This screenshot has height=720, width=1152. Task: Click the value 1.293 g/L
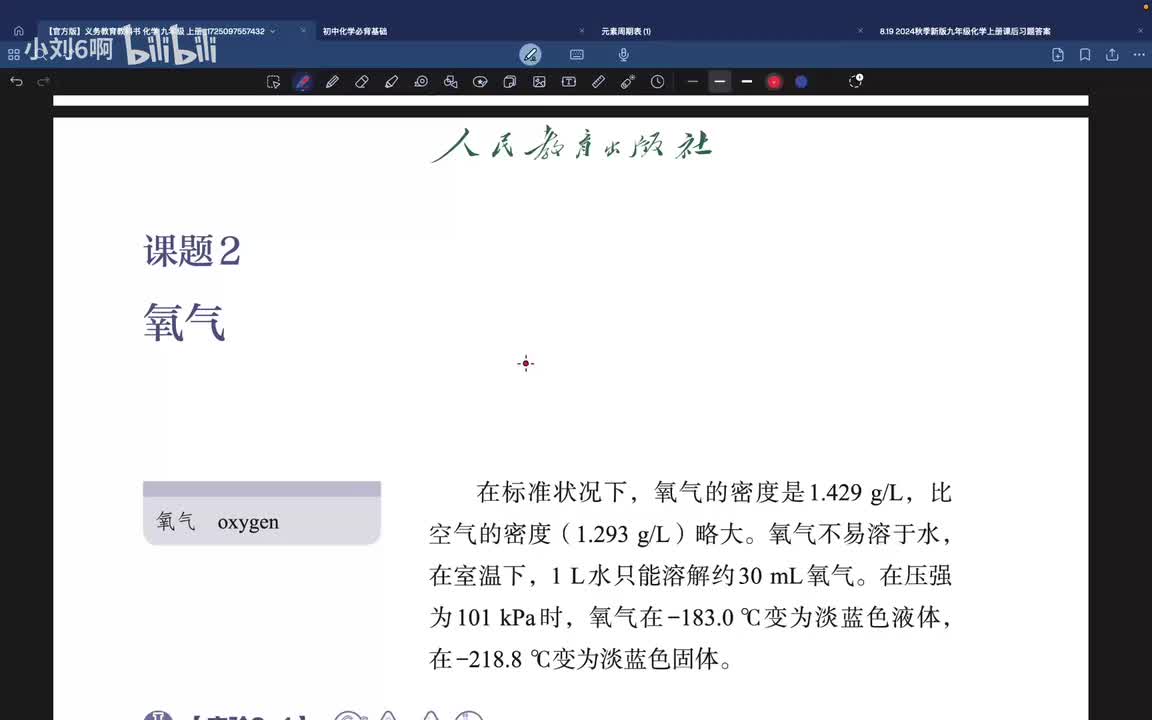coord(623,534)
